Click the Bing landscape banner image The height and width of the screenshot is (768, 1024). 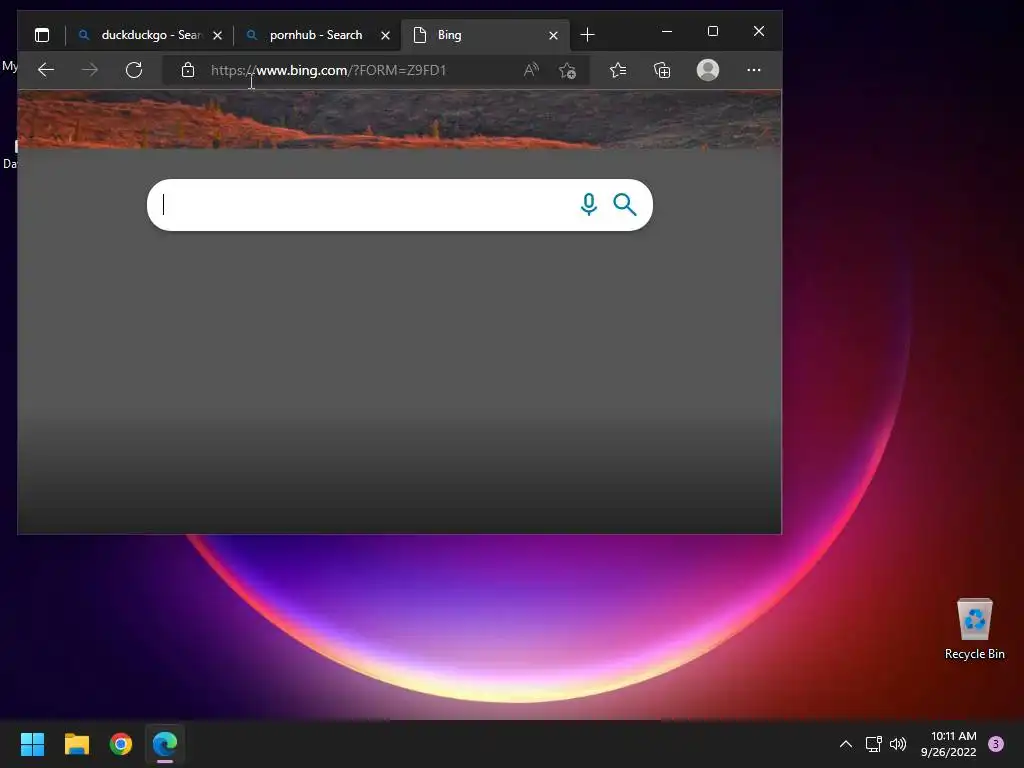[399, 120]
